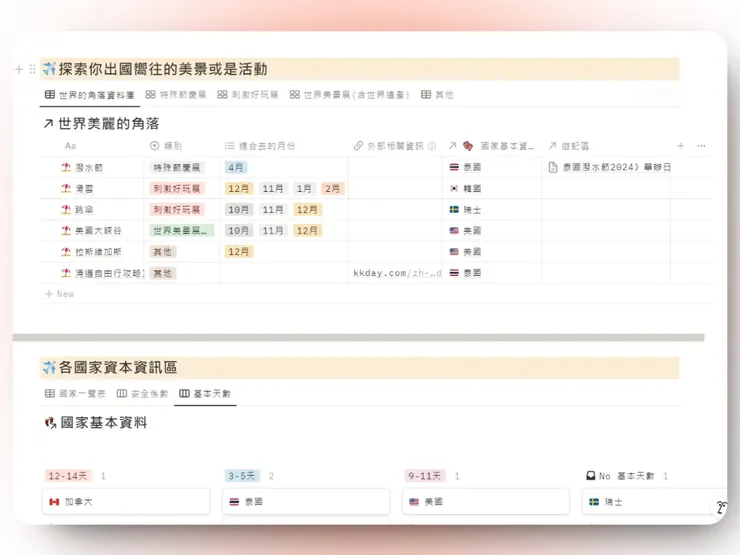Select the 基本天數 board tab
Screen dimensions: 740x555
pos(205,394)
